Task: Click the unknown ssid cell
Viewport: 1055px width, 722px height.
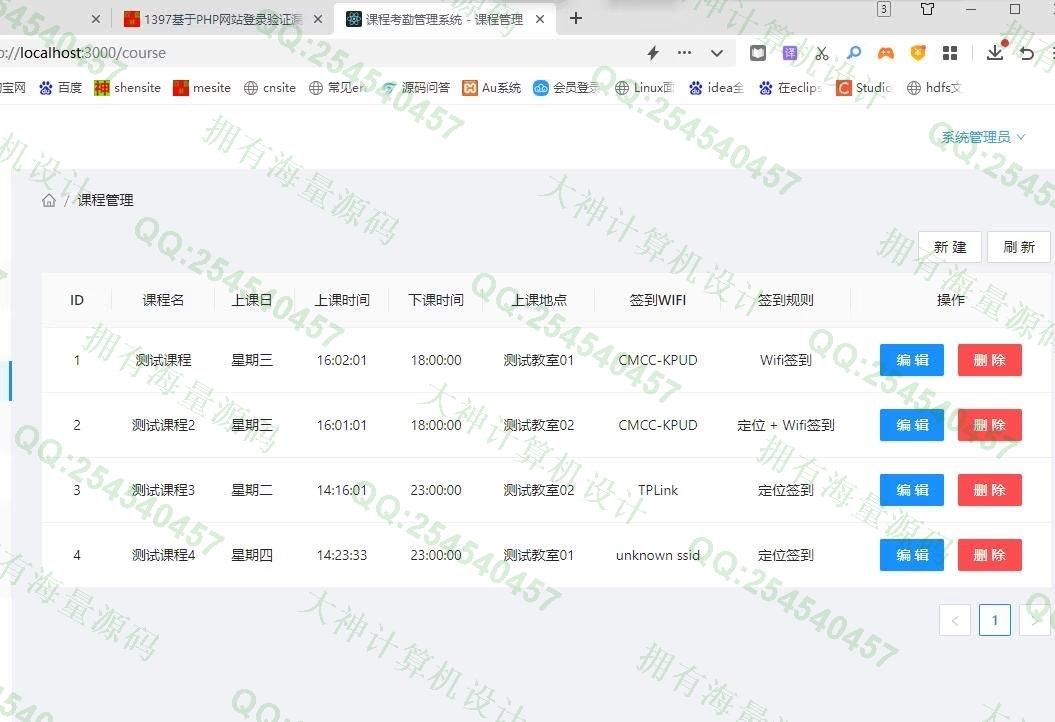Action: click(657, 555)
